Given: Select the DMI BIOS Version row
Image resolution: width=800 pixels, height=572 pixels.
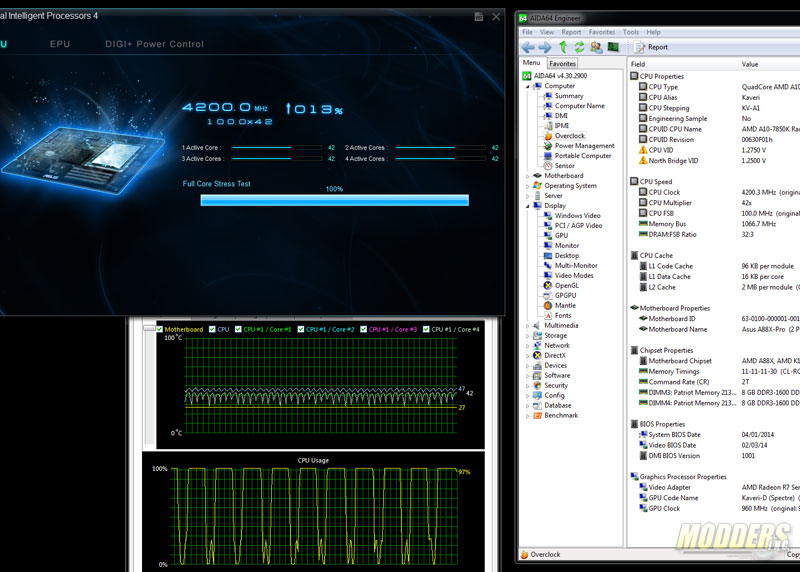Looking at the screenshot, I should tap(719, 456).
